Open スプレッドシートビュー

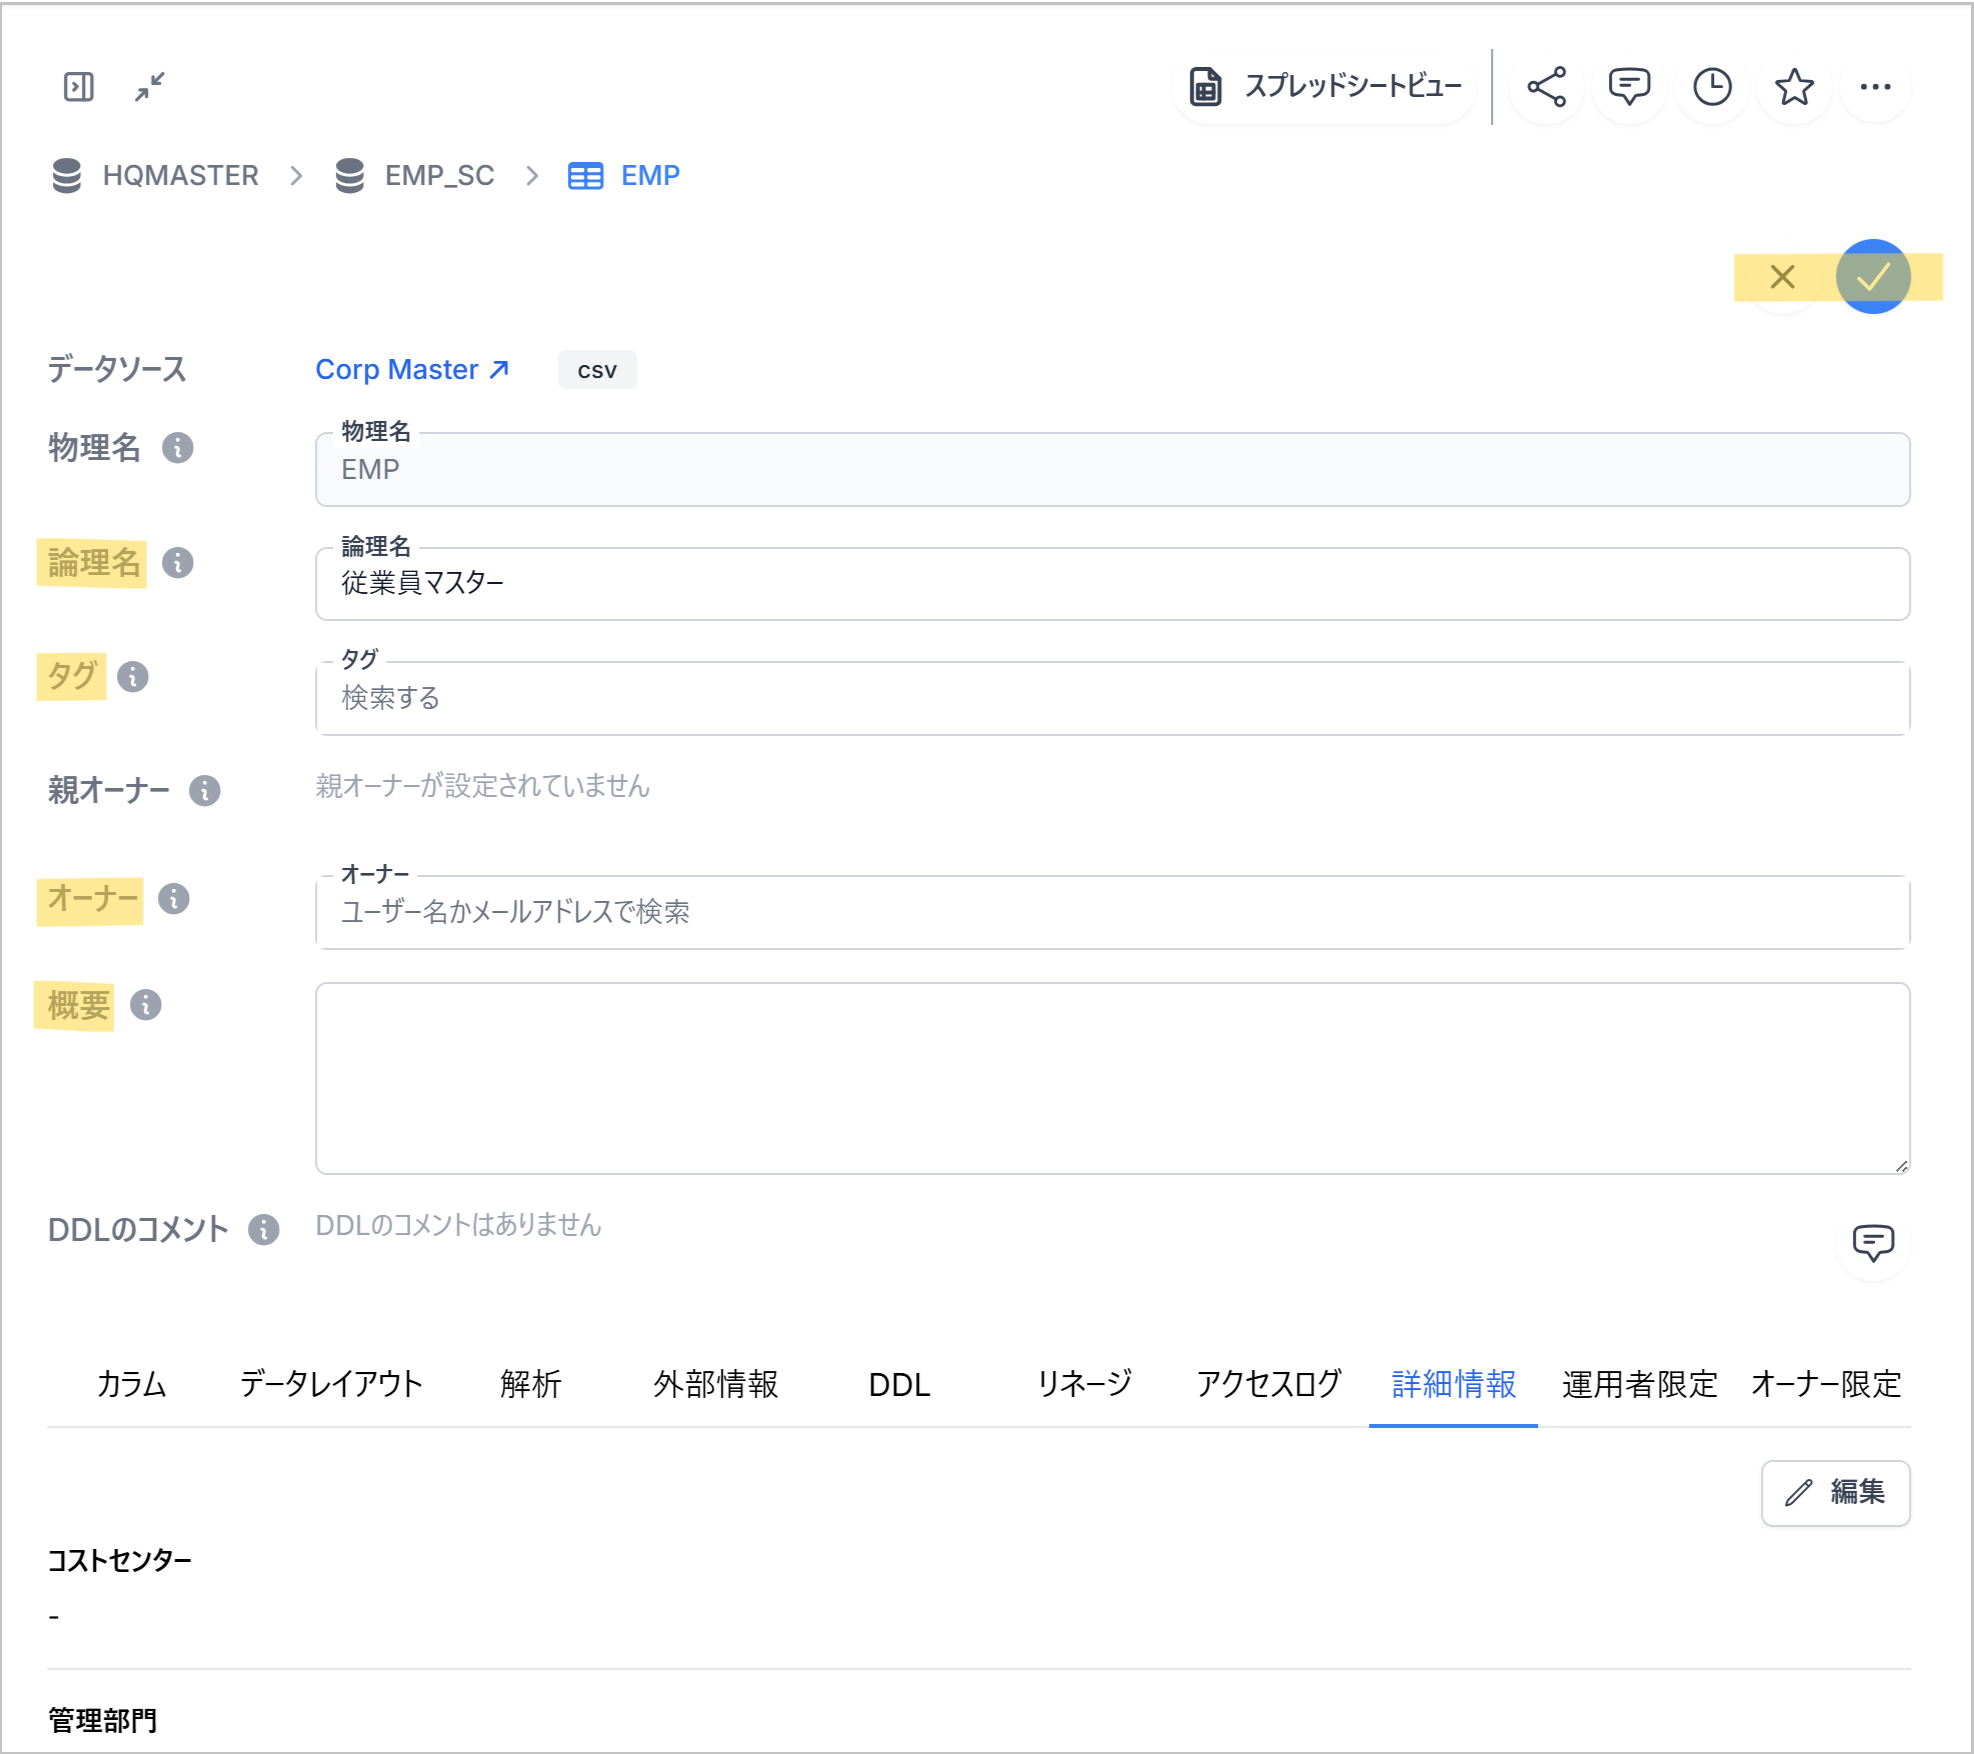click(1324, 87)
